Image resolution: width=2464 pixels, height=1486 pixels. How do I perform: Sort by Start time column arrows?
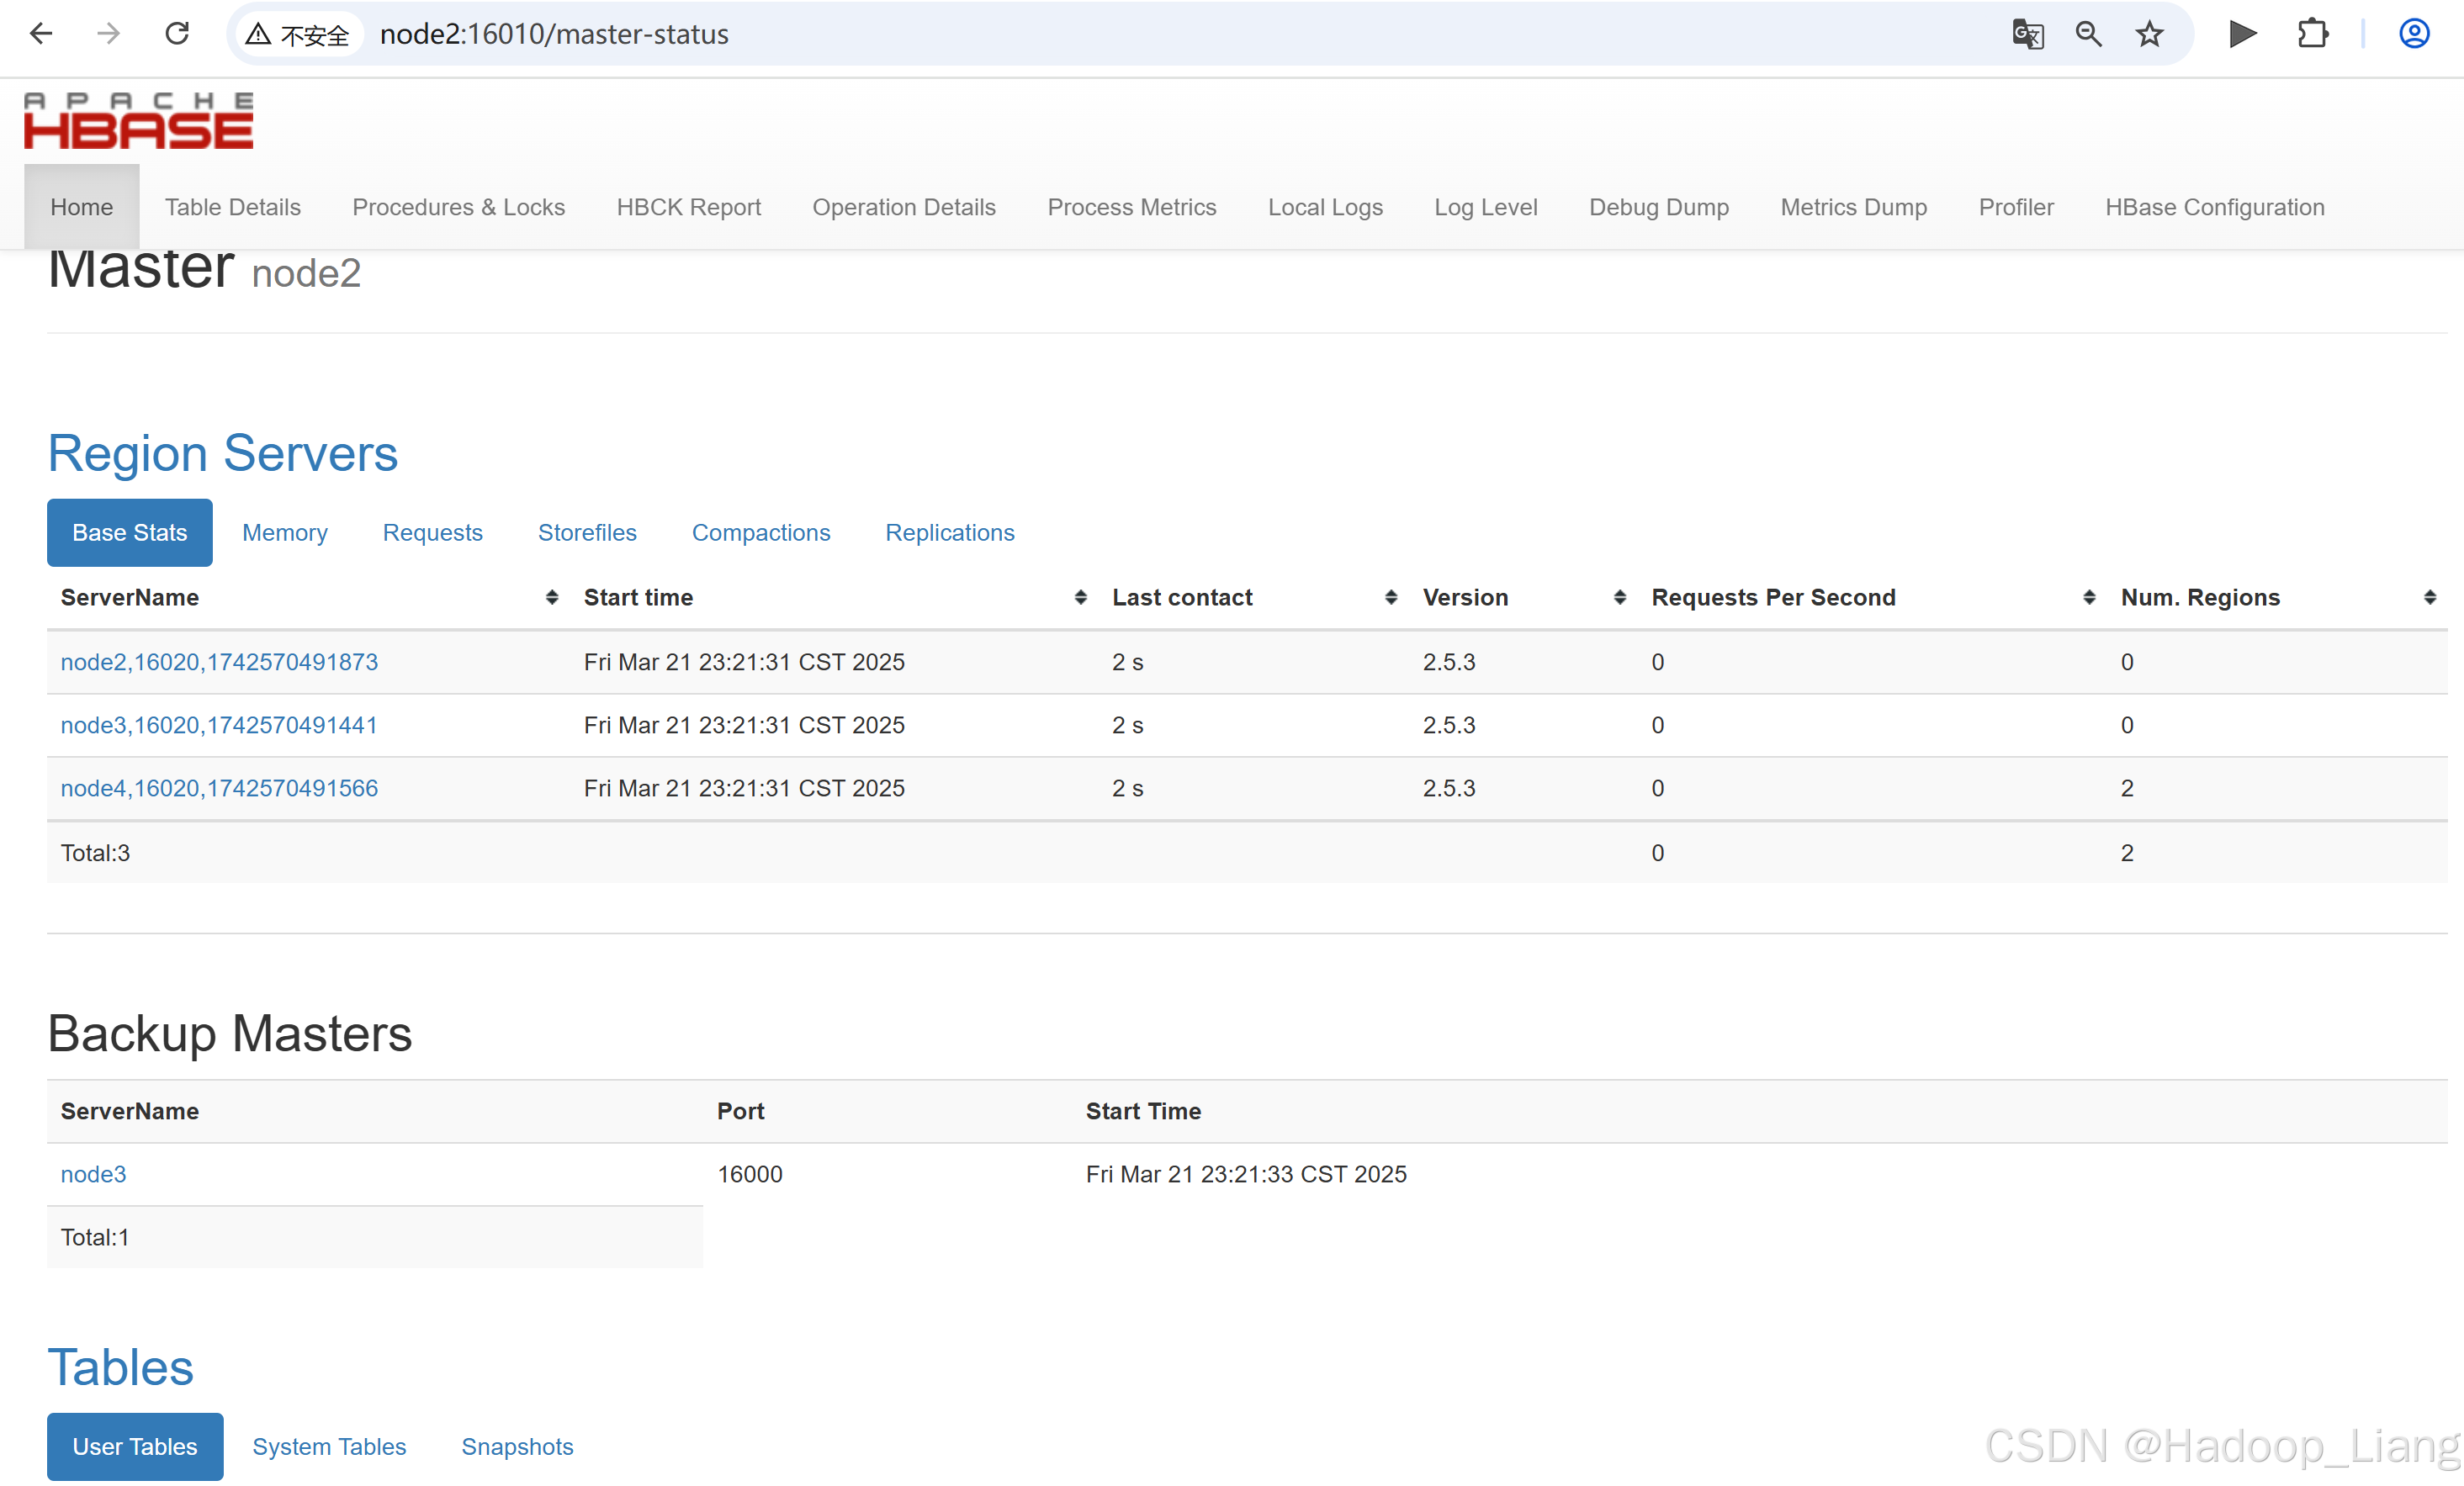(x=1080, y=597)
